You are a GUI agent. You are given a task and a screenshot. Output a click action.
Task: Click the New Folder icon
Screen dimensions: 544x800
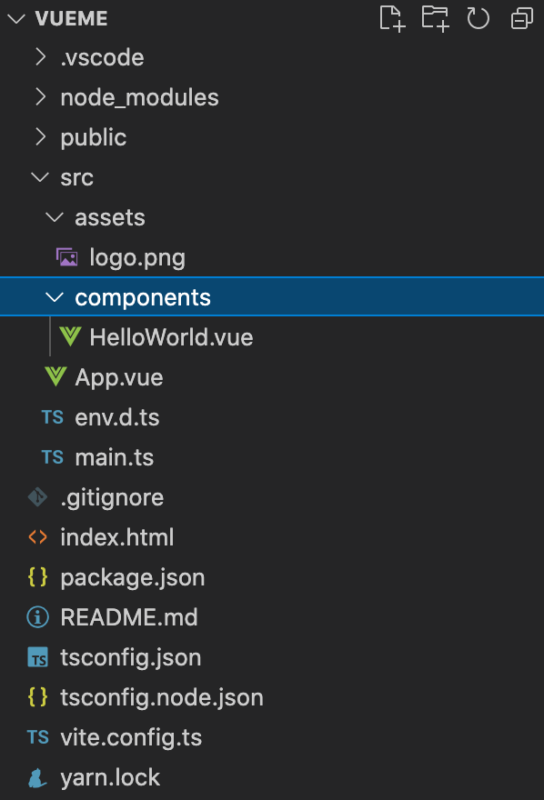435,19
